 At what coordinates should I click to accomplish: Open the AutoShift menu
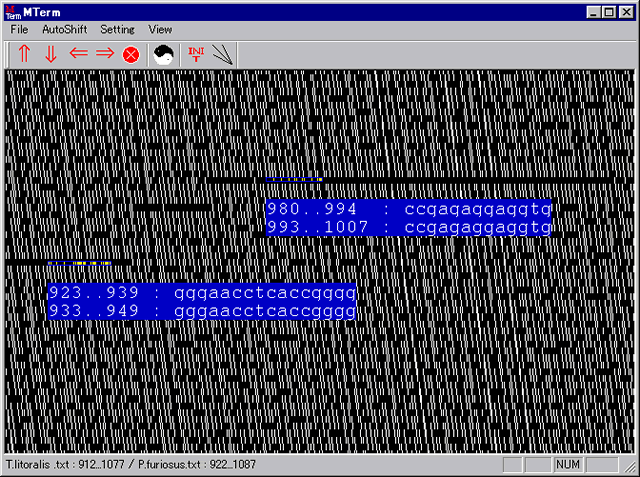point(64,30)
